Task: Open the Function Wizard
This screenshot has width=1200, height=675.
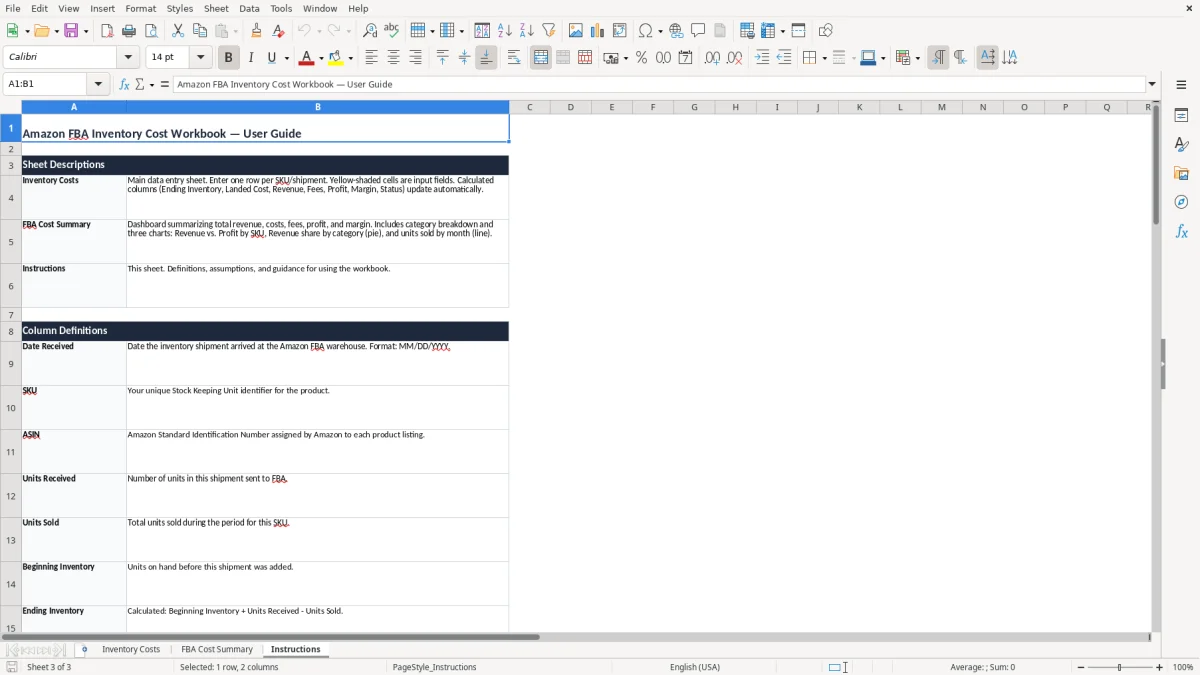Action: coord(124,84)
